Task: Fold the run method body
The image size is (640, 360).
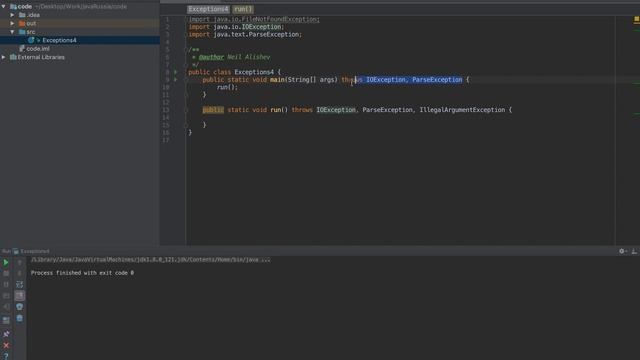Action: (x=186, y=110)
